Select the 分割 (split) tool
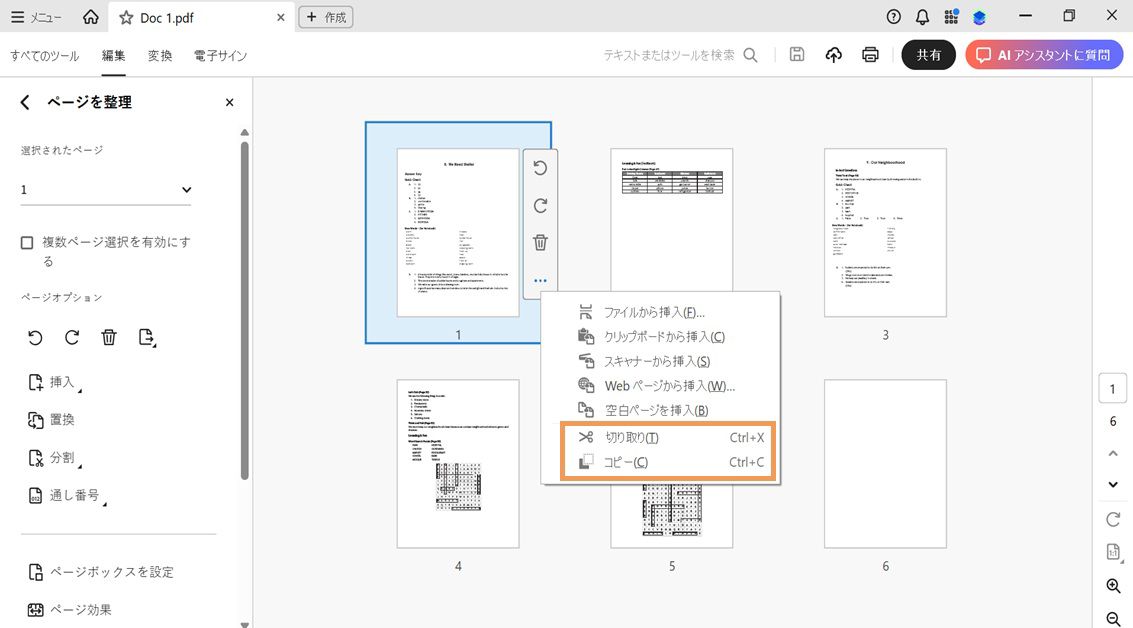 coord(60,456)
